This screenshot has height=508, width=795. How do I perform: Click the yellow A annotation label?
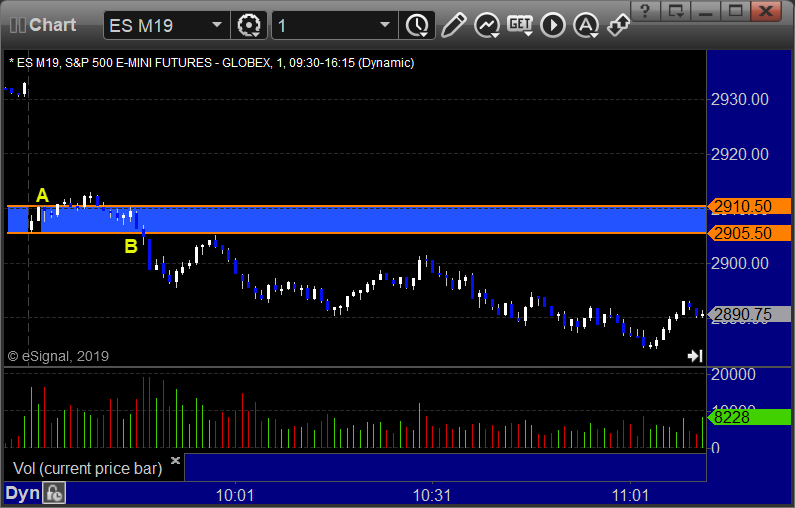coord(43,195)
